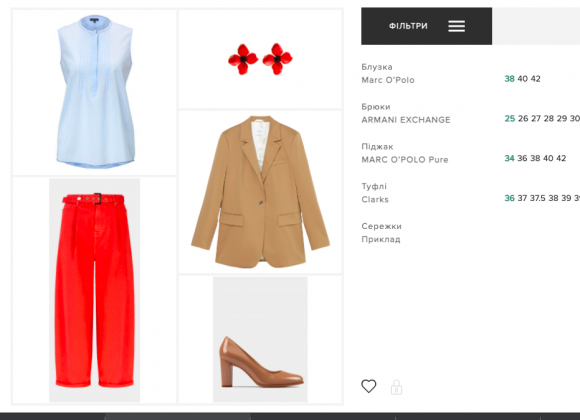Screen dimensions: 580x420
Task: Open the tan block-heel pump image
Action: pos(260,339)
